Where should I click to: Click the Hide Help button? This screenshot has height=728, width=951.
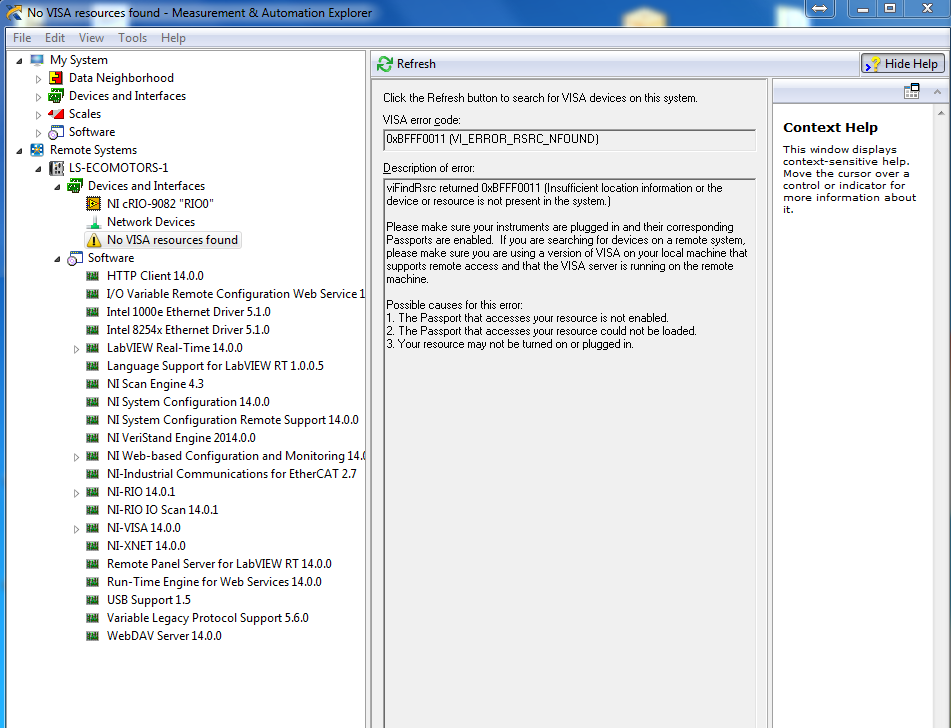point(903,64)
